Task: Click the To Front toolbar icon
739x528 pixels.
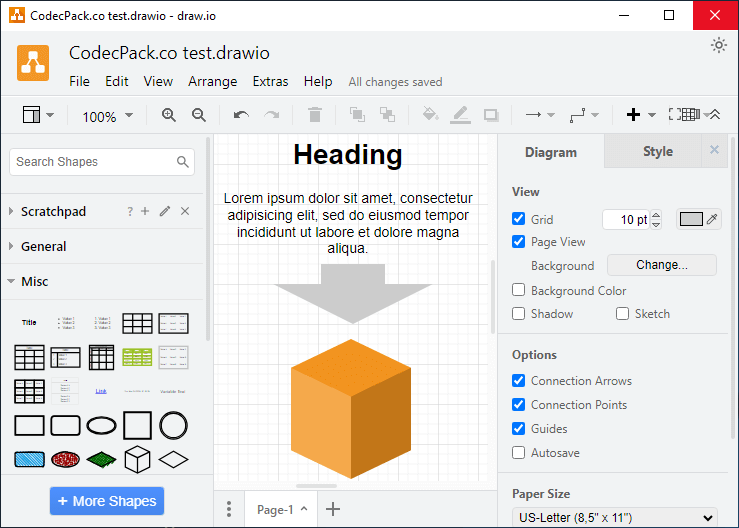Action: 357,115
